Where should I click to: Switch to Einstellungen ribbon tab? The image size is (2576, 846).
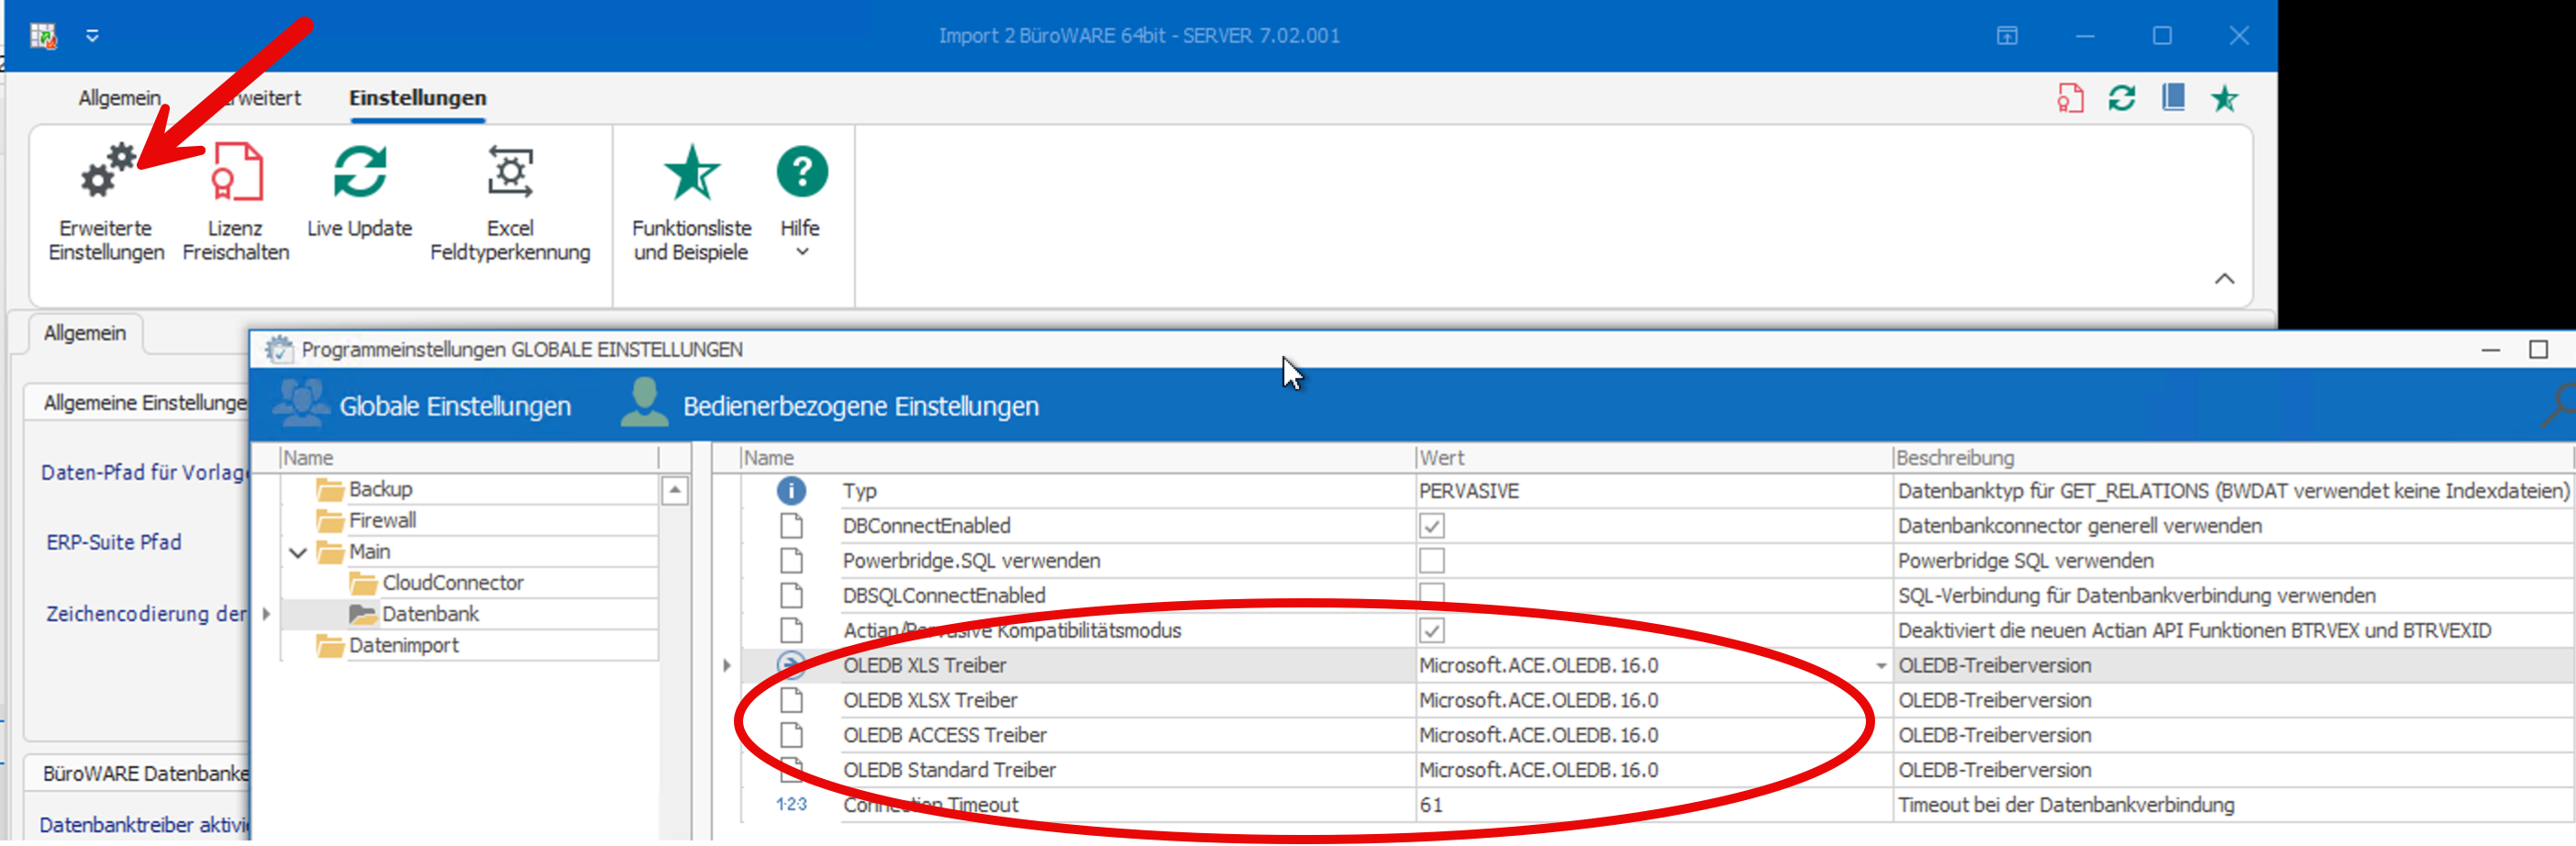[418, 98]
